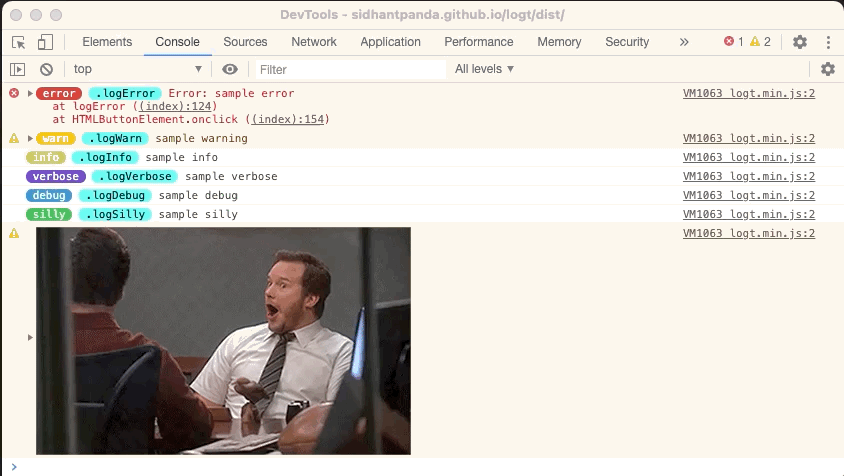The image size is (844, 476).
Task: Click the green silly badge
Action: click(49, 214)
